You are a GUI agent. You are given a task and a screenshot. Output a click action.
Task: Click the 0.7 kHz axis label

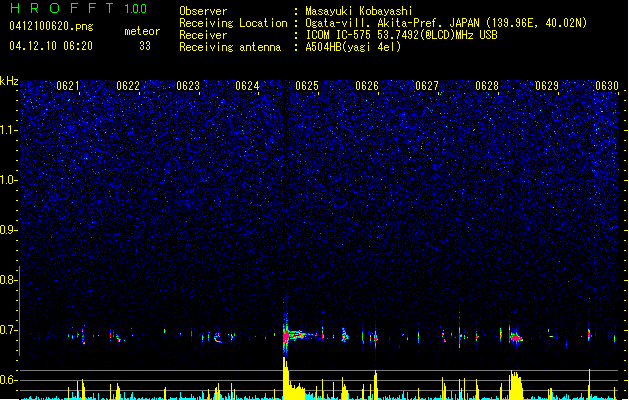pyautogui.click(x=8, y=330)
